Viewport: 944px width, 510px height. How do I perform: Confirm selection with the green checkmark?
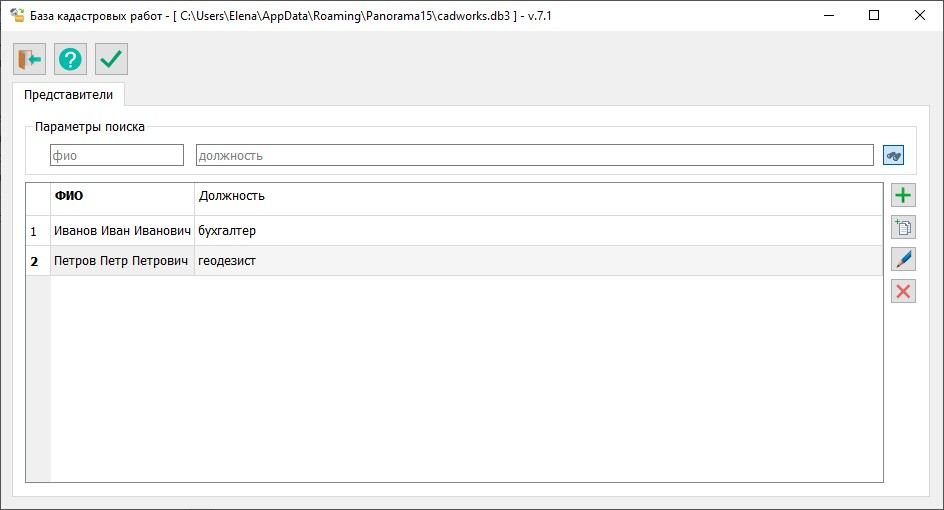pyautogui.click(x=111, y=59)
